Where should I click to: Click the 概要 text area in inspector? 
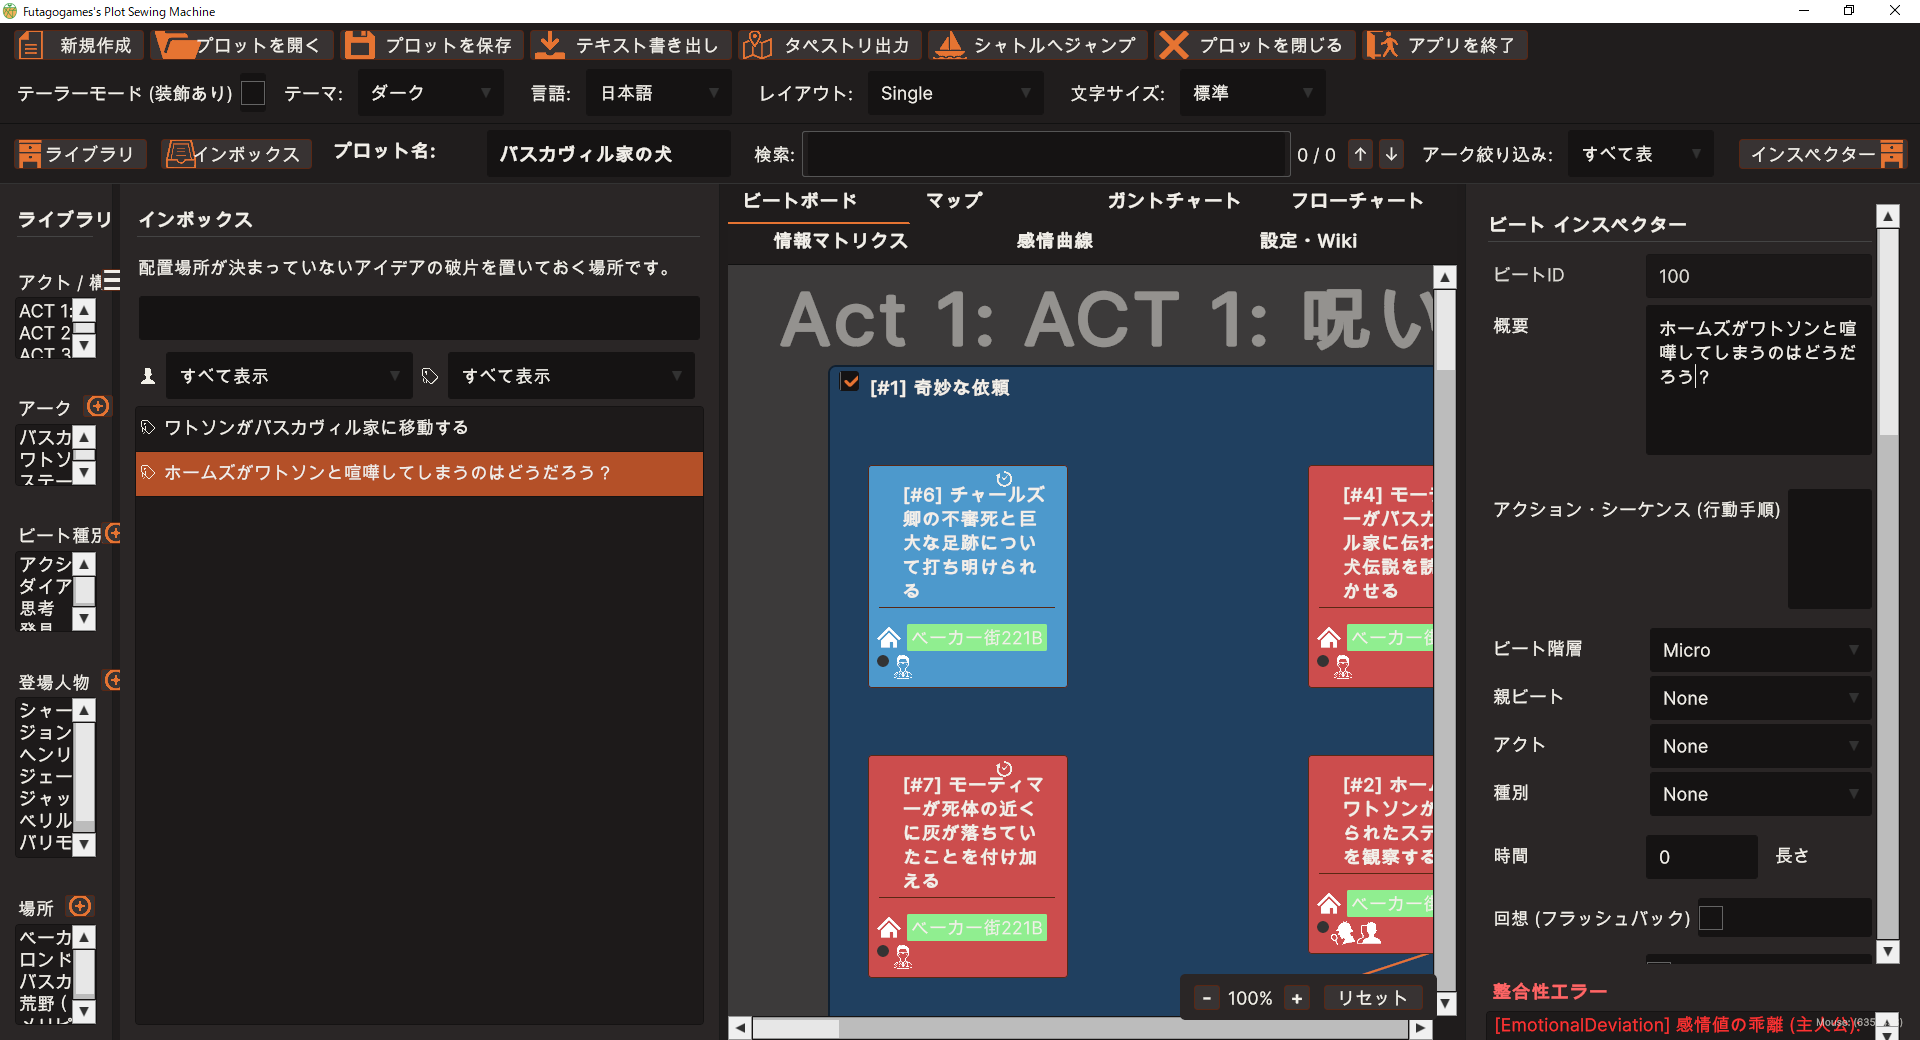(1758, 380)
